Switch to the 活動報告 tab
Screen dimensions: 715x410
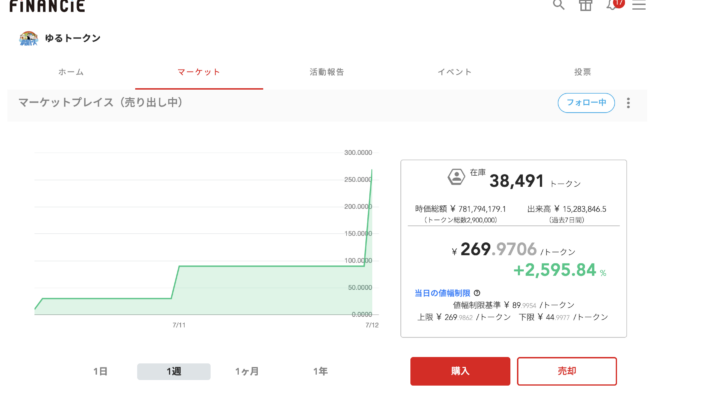click(327, 72)
